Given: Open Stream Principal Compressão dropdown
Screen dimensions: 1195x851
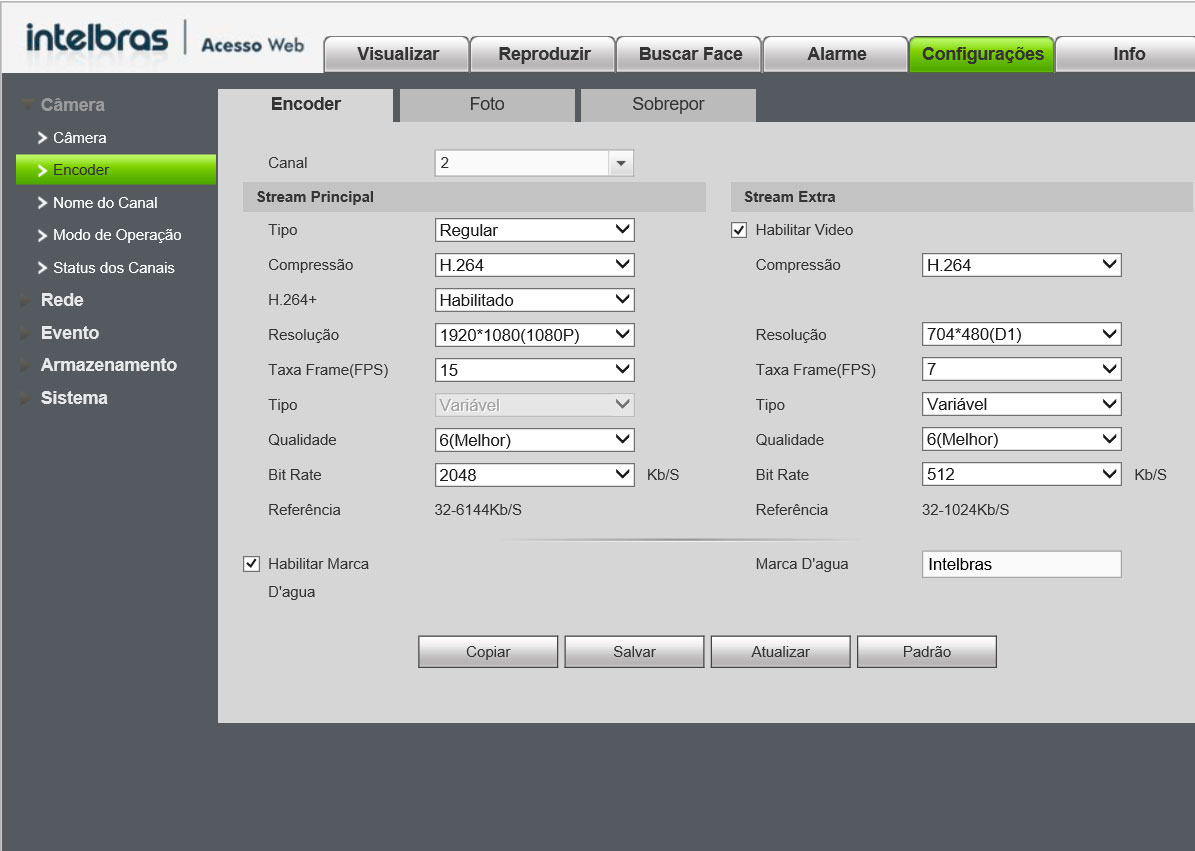Looking at the screenshot, I should (534, 265).
